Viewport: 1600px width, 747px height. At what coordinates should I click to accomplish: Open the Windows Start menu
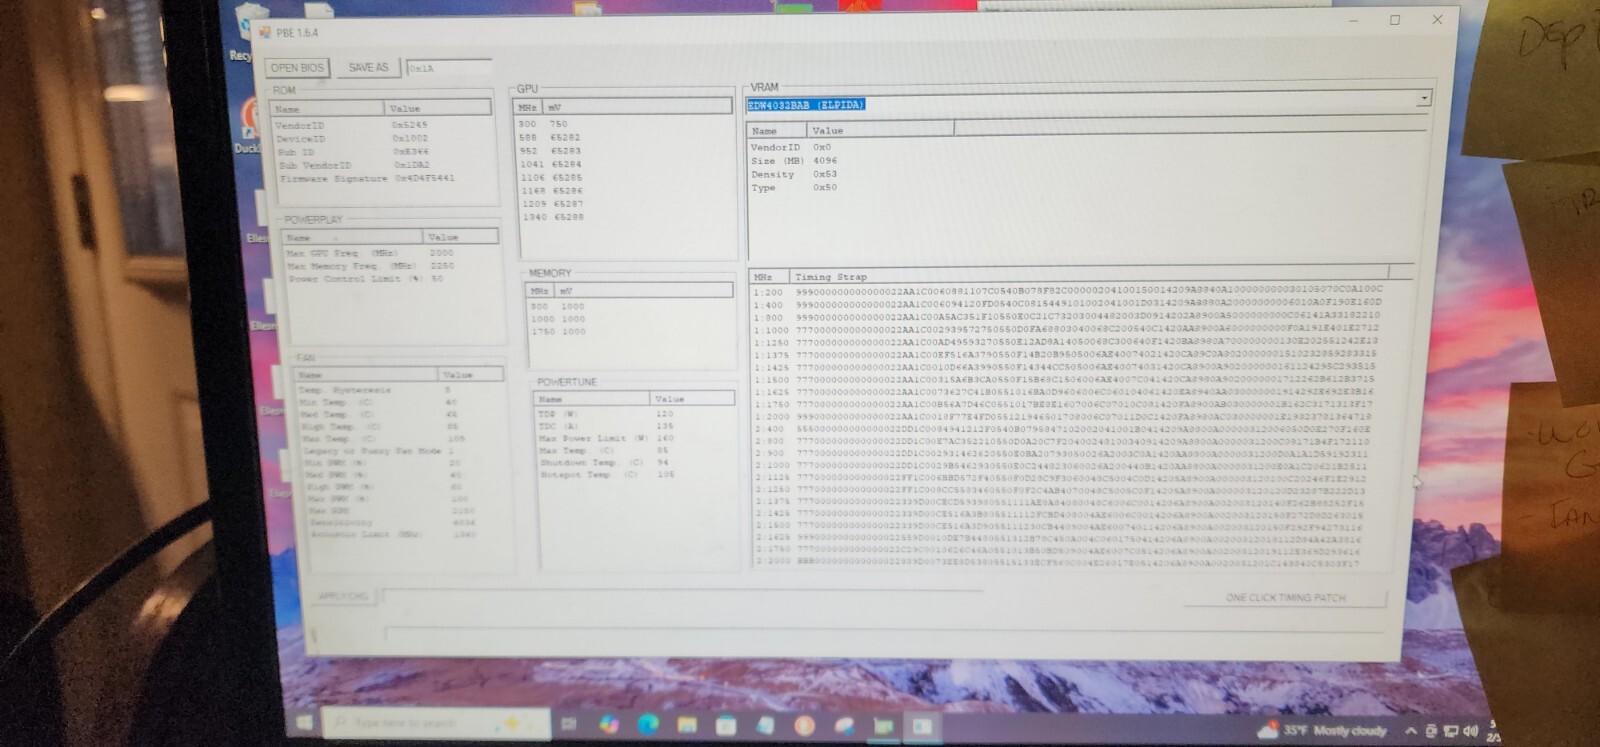305,722
